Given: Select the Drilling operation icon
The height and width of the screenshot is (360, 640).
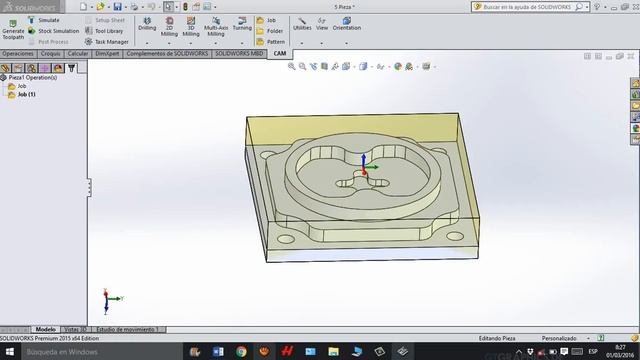Looking at the screenshot, I should (x=147, y=24).
